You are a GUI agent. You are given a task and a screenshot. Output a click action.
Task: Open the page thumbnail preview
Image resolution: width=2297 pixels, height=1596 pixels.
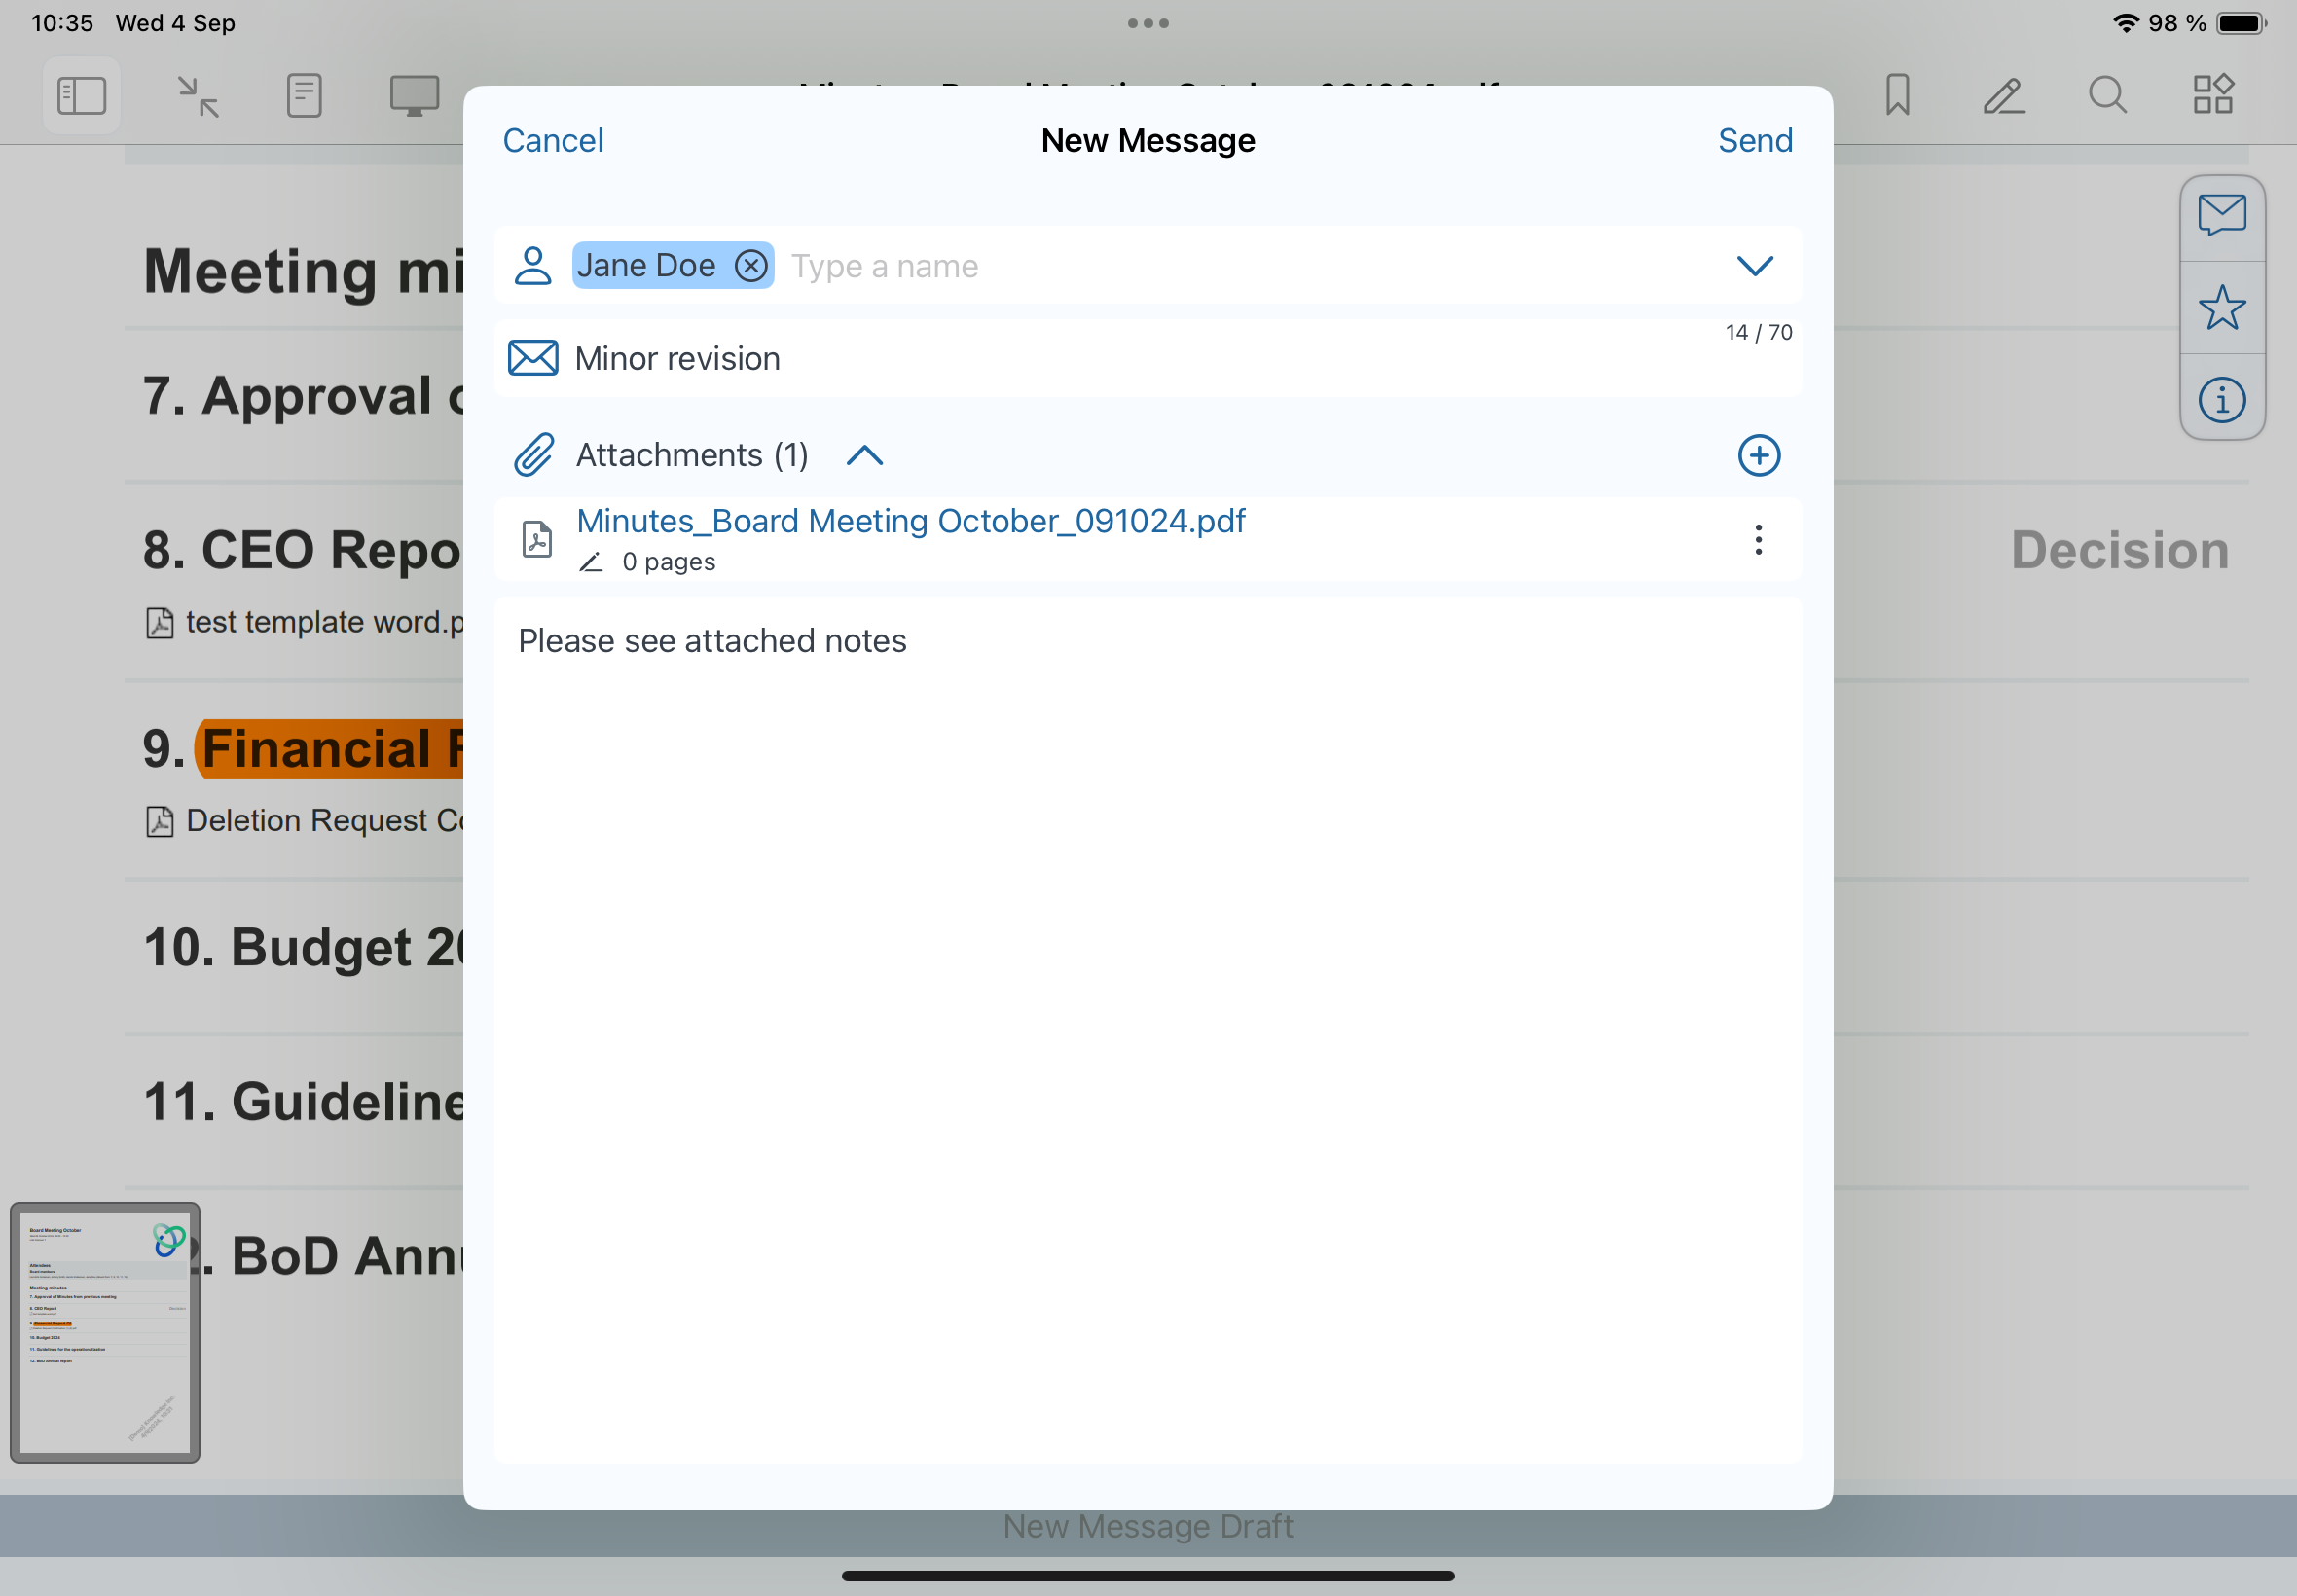pos(105,1332)
